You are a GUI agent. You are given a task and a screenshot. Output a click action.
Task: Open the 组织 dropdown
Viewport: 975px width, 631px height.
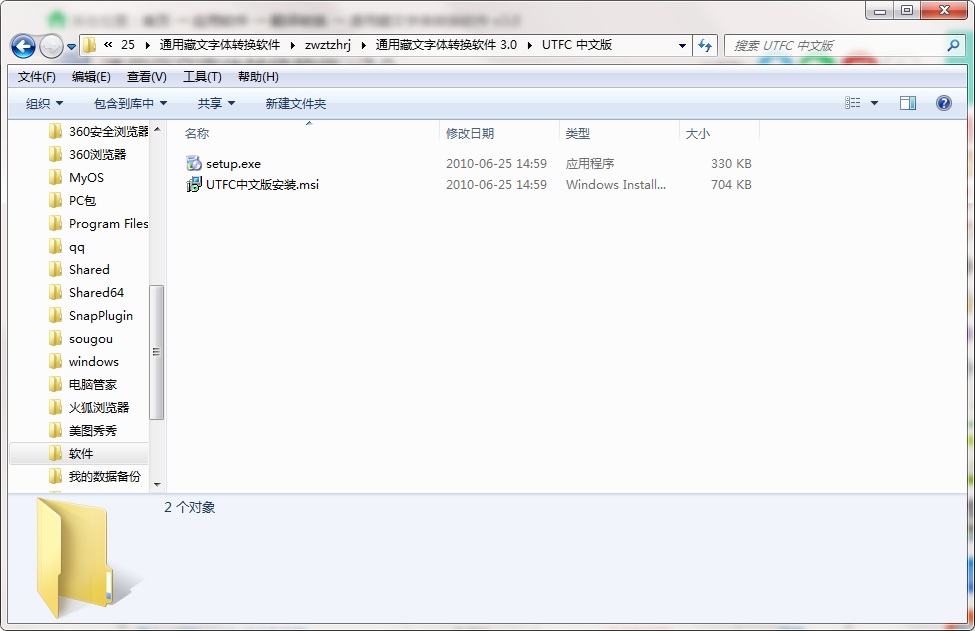(44, 103)
